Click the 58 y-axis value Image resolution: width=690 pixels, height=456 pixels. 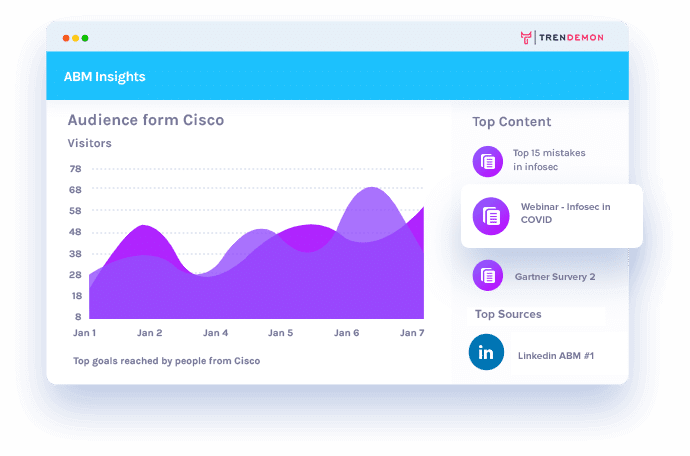(75, 211)
